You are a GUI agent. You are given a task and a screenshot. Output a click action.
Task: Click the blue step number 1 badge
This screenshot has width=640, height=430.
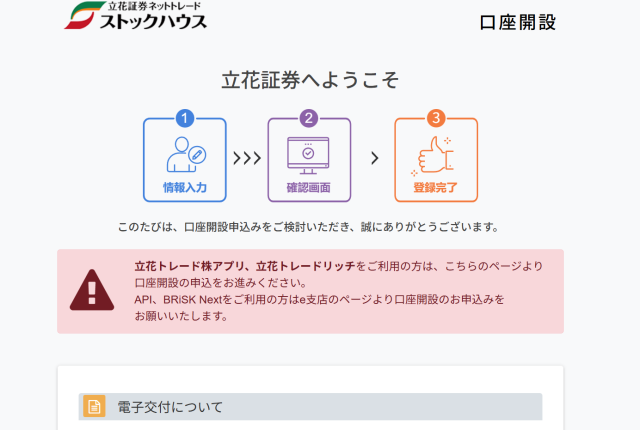(184, 118)
